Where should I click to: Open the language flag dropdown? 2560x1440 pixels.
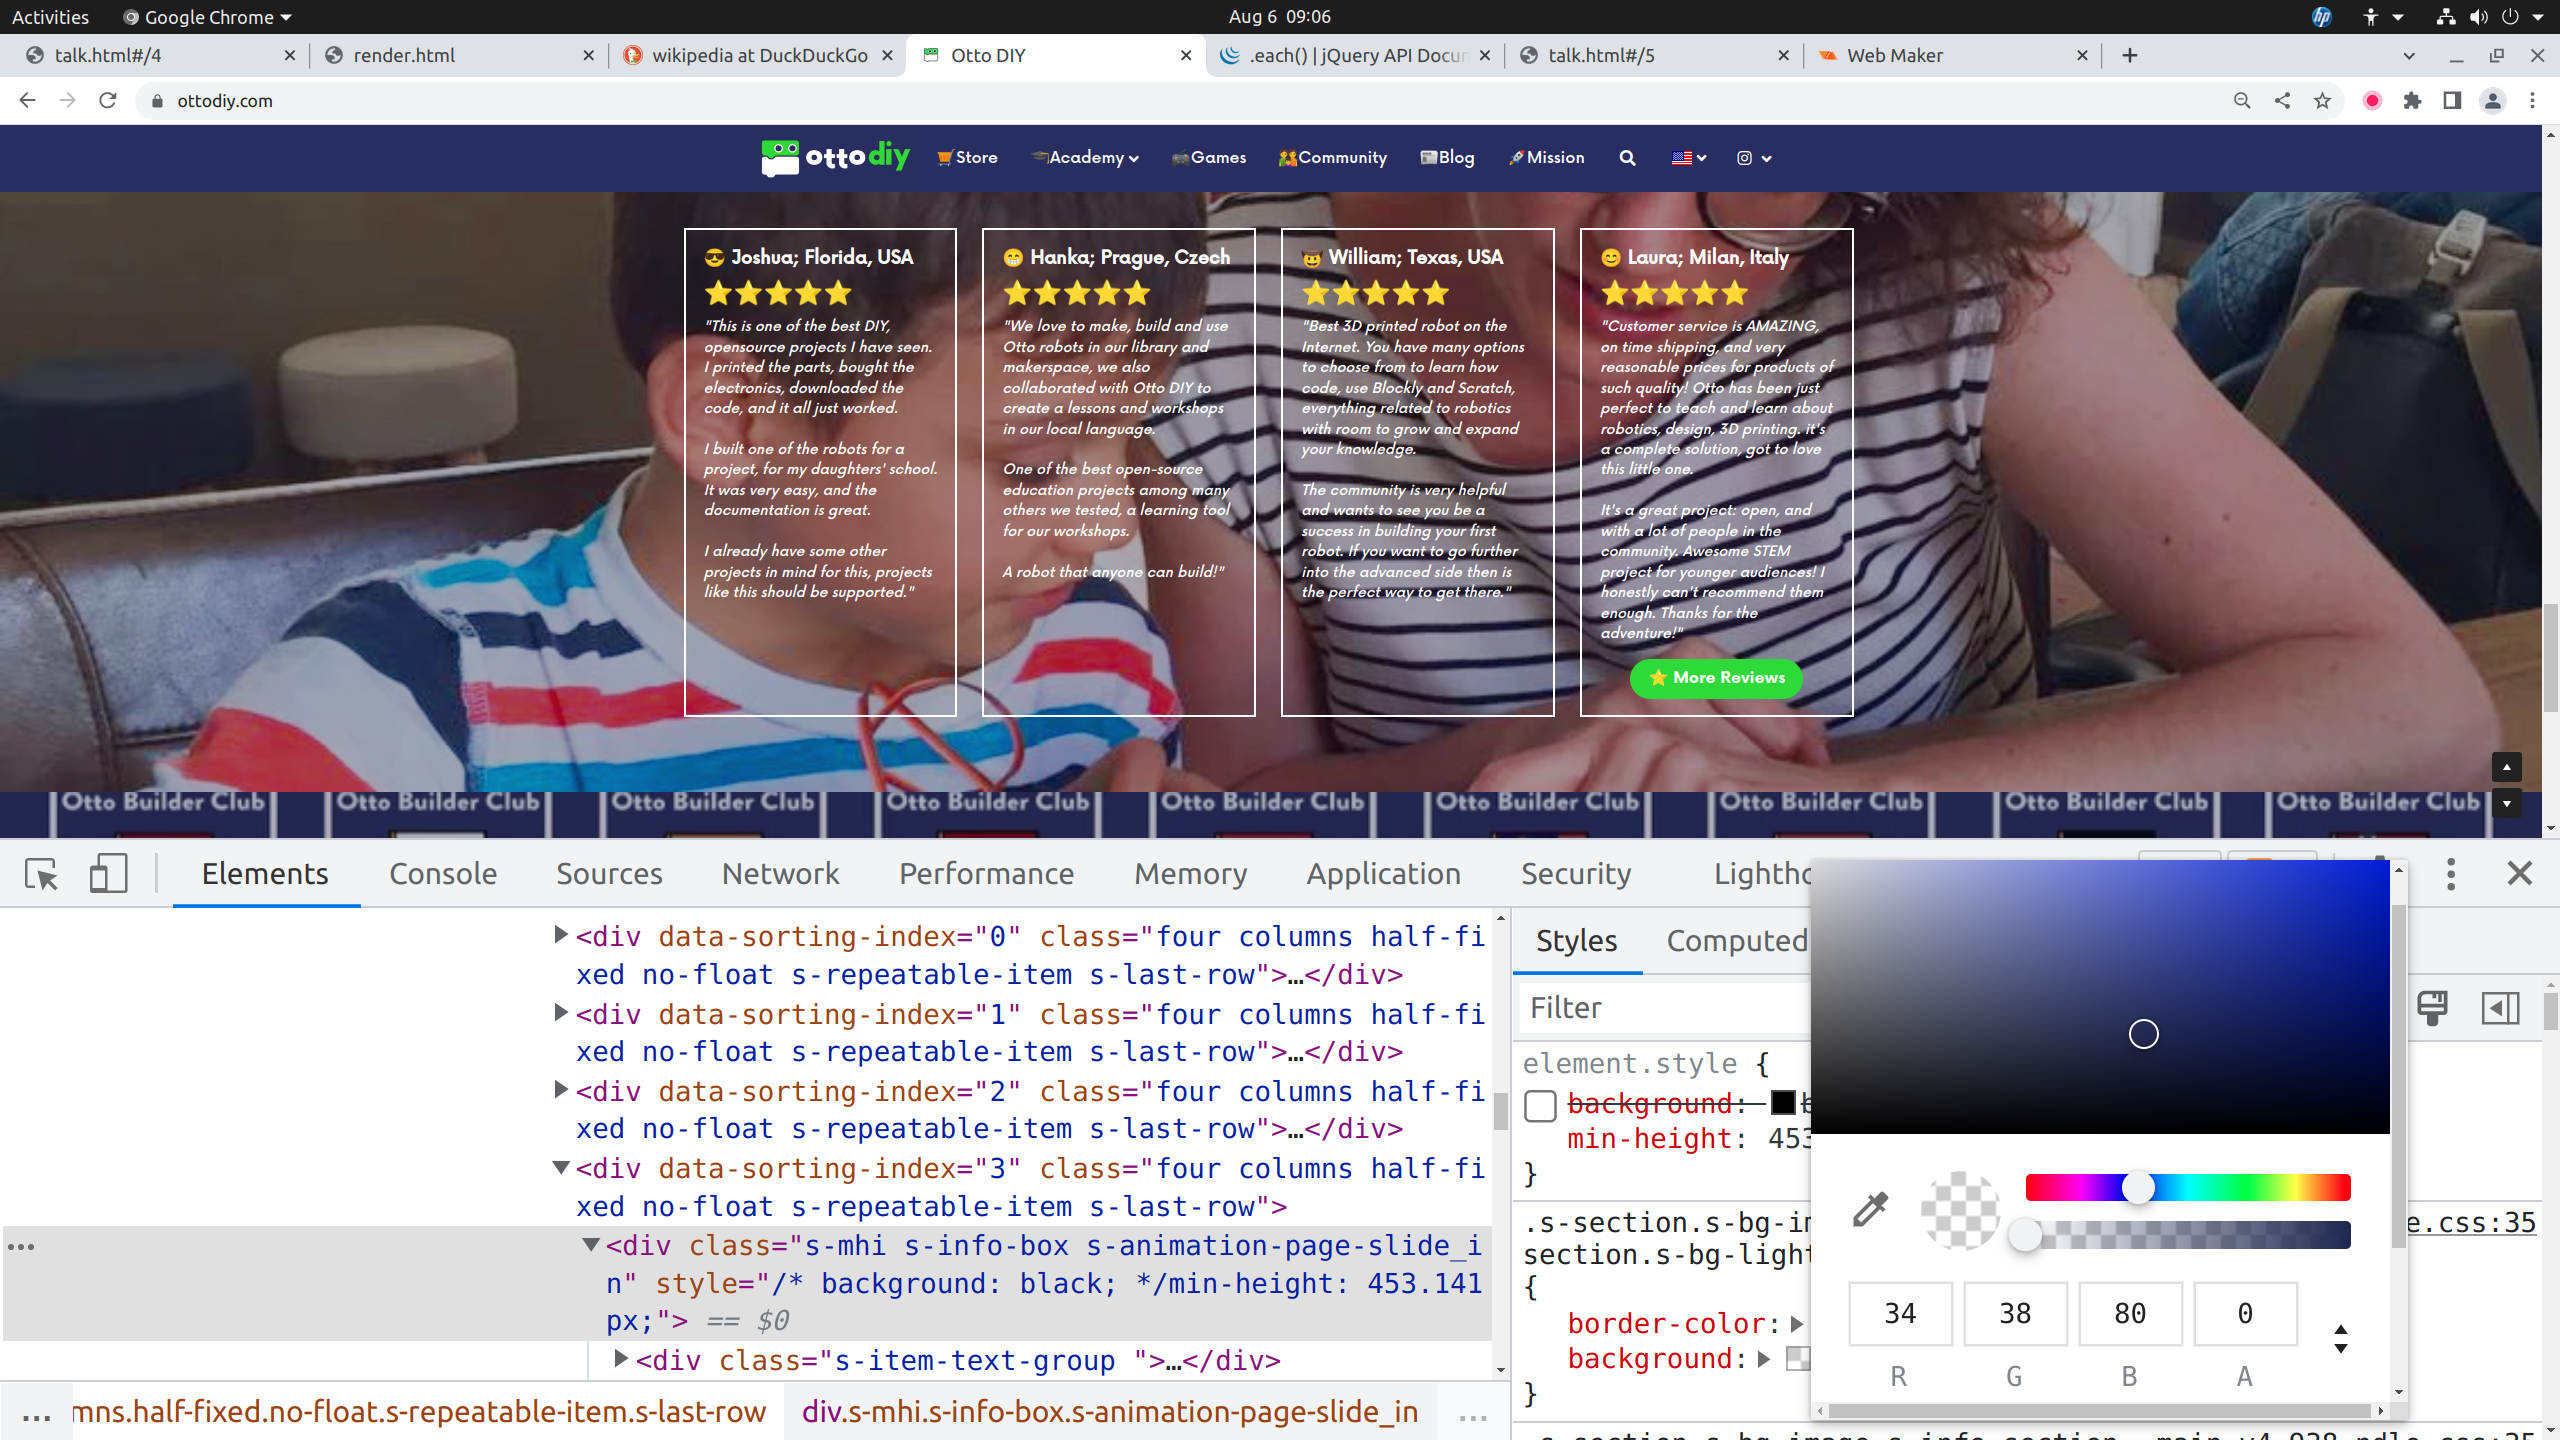tap(1688, 158)
